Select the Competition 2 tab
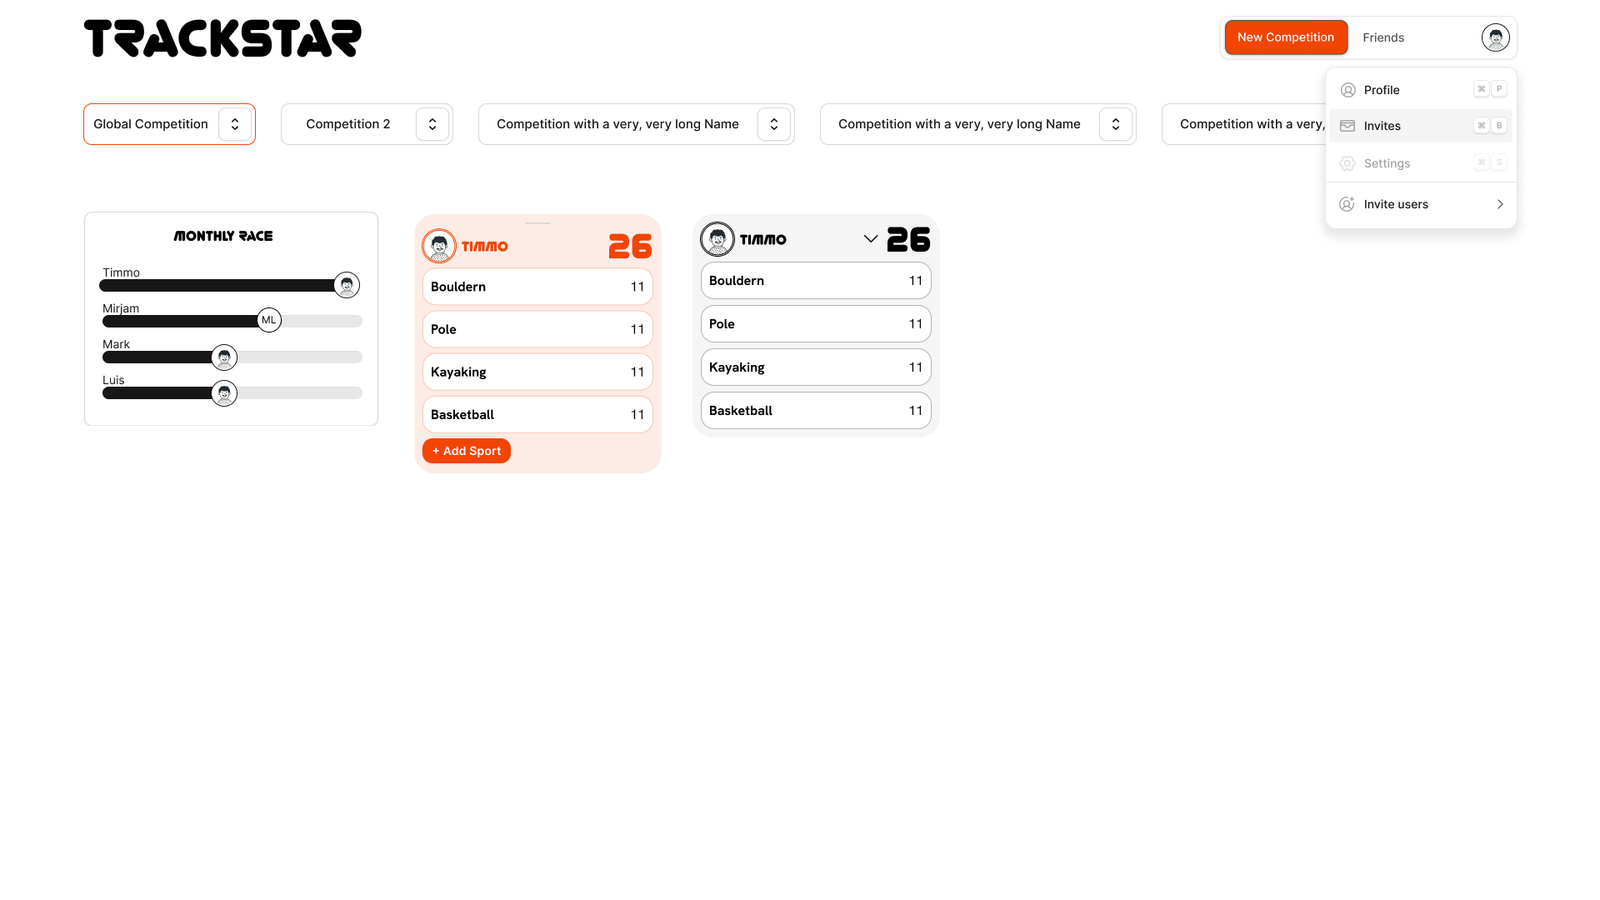The width and height of the screenshot is (1600, 900). pyautogui.click(x=367, y=124)
